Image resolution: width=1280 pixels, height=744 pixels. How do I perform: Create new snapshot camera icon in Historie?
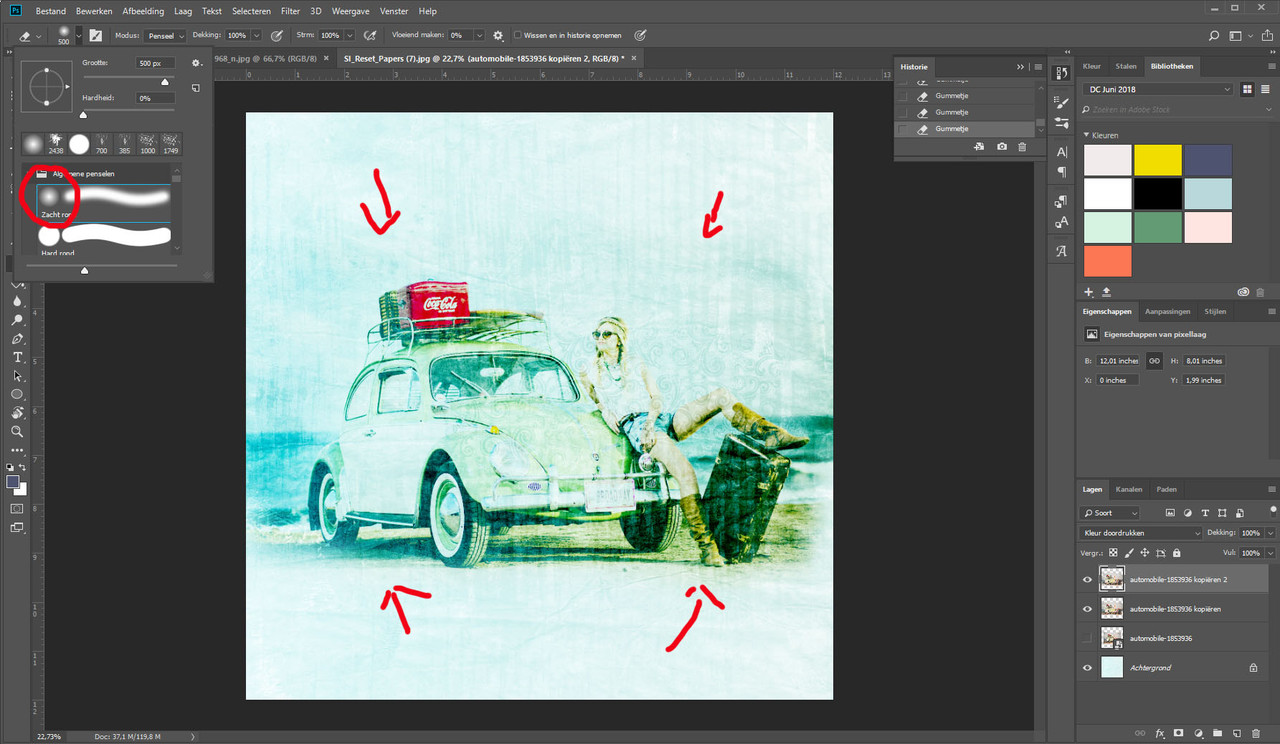click(x=1002, y=147)
